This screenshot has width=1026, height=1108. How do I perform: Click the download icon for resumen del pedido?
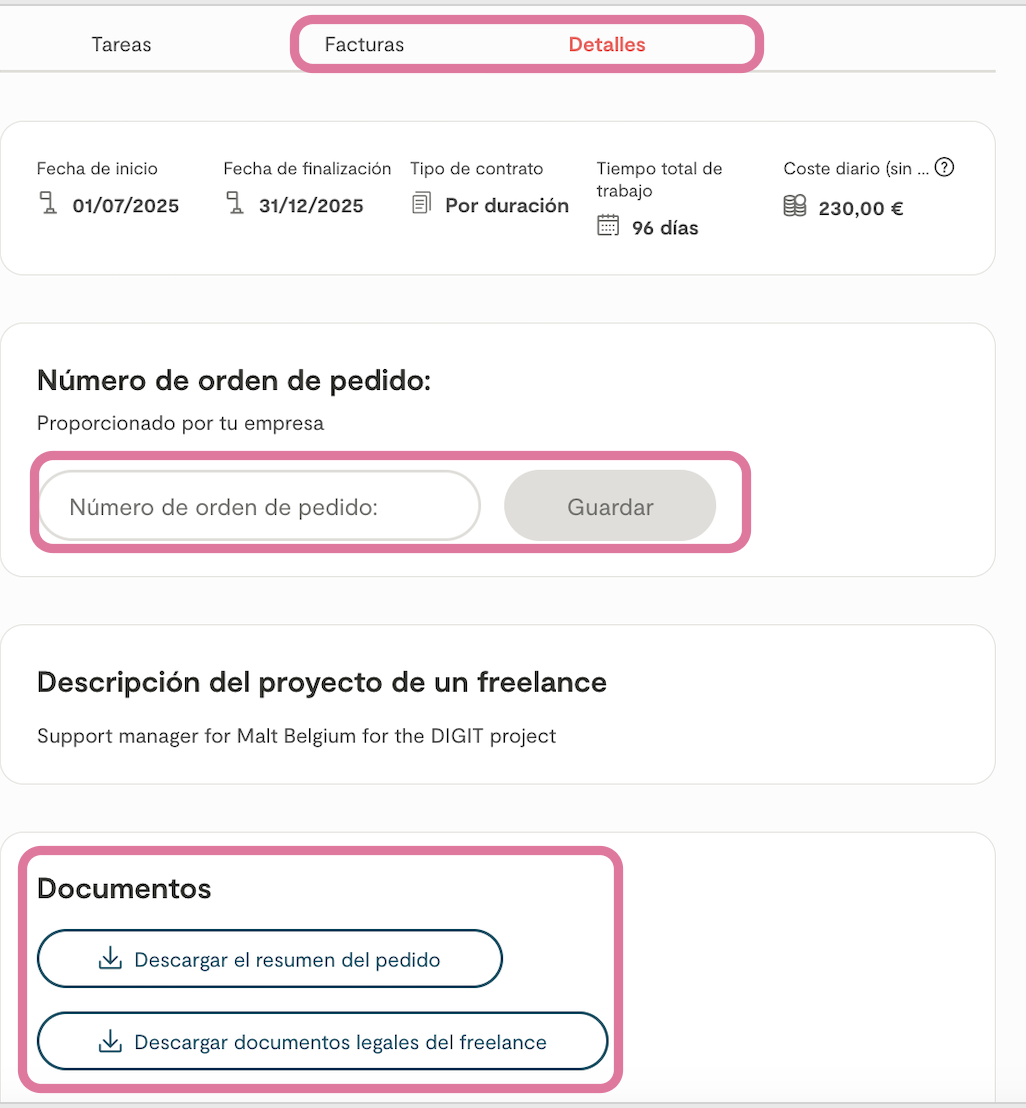pos(109,960)
